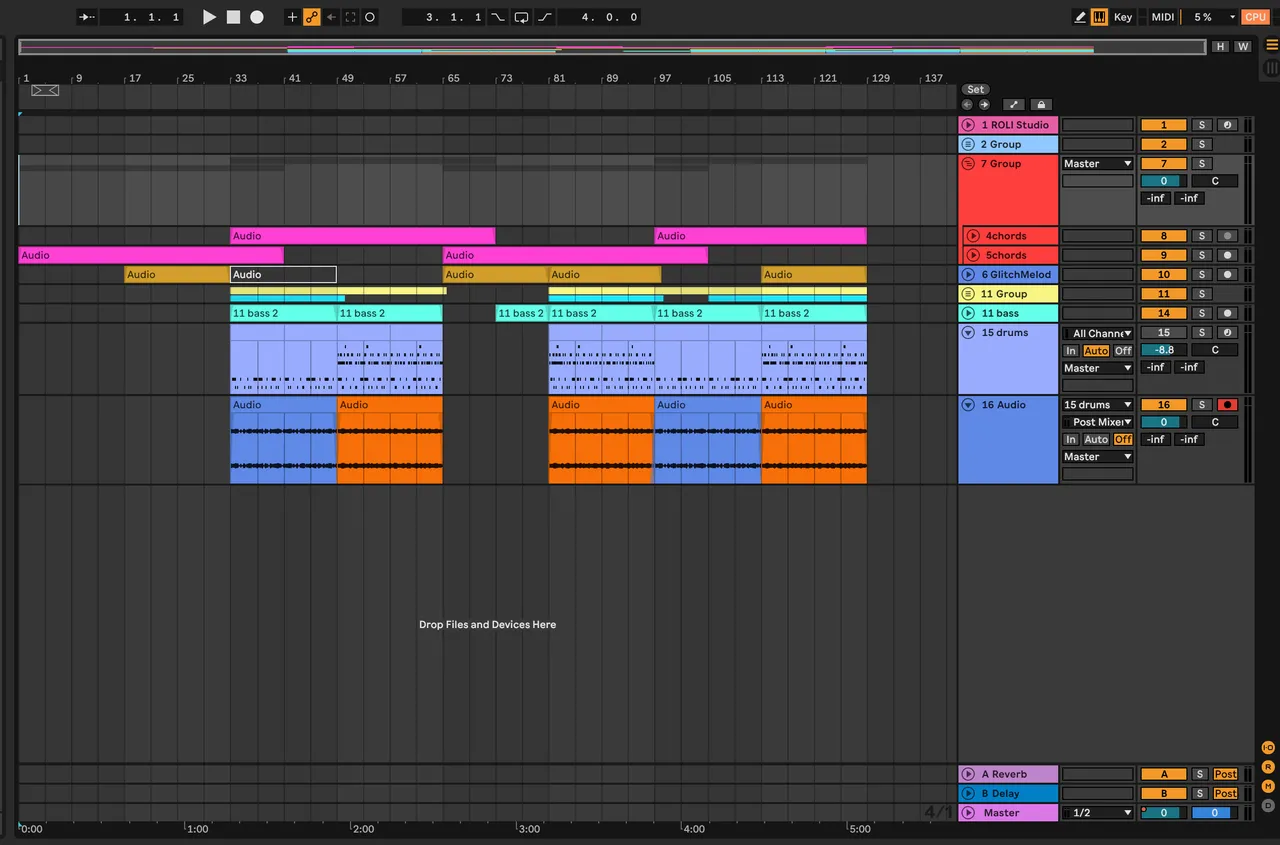Click the Arrangement Record circle button
This screenshot has height=845, width=1280.
pos(257,17)
